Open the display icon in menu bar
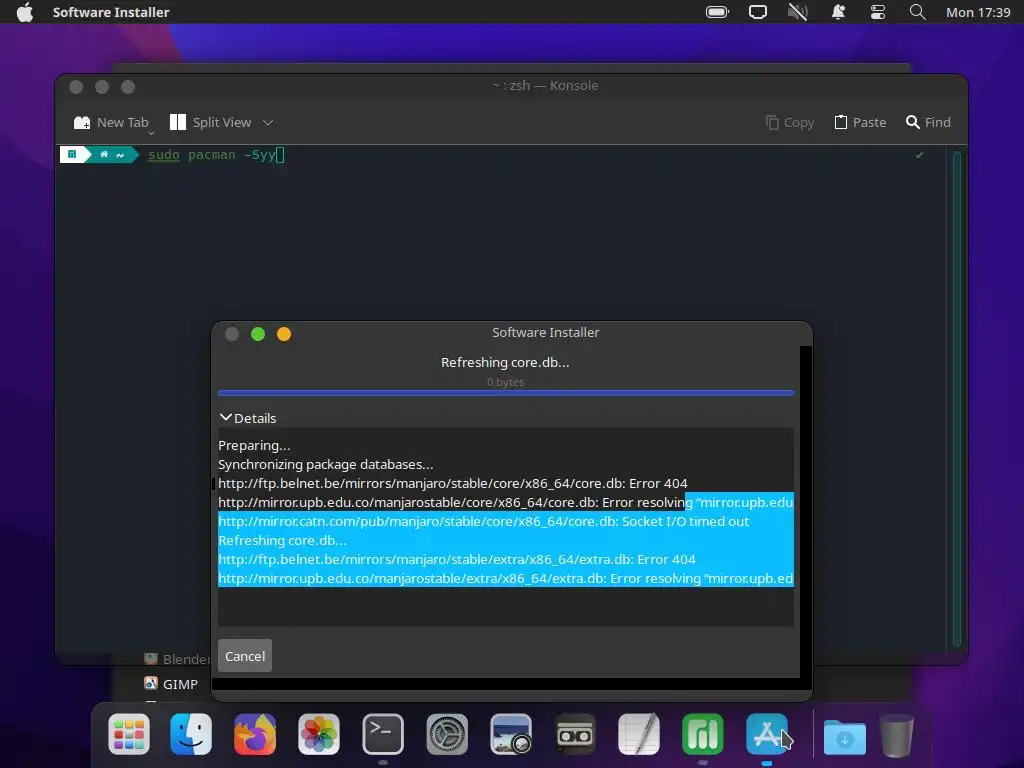 [758, 12]
